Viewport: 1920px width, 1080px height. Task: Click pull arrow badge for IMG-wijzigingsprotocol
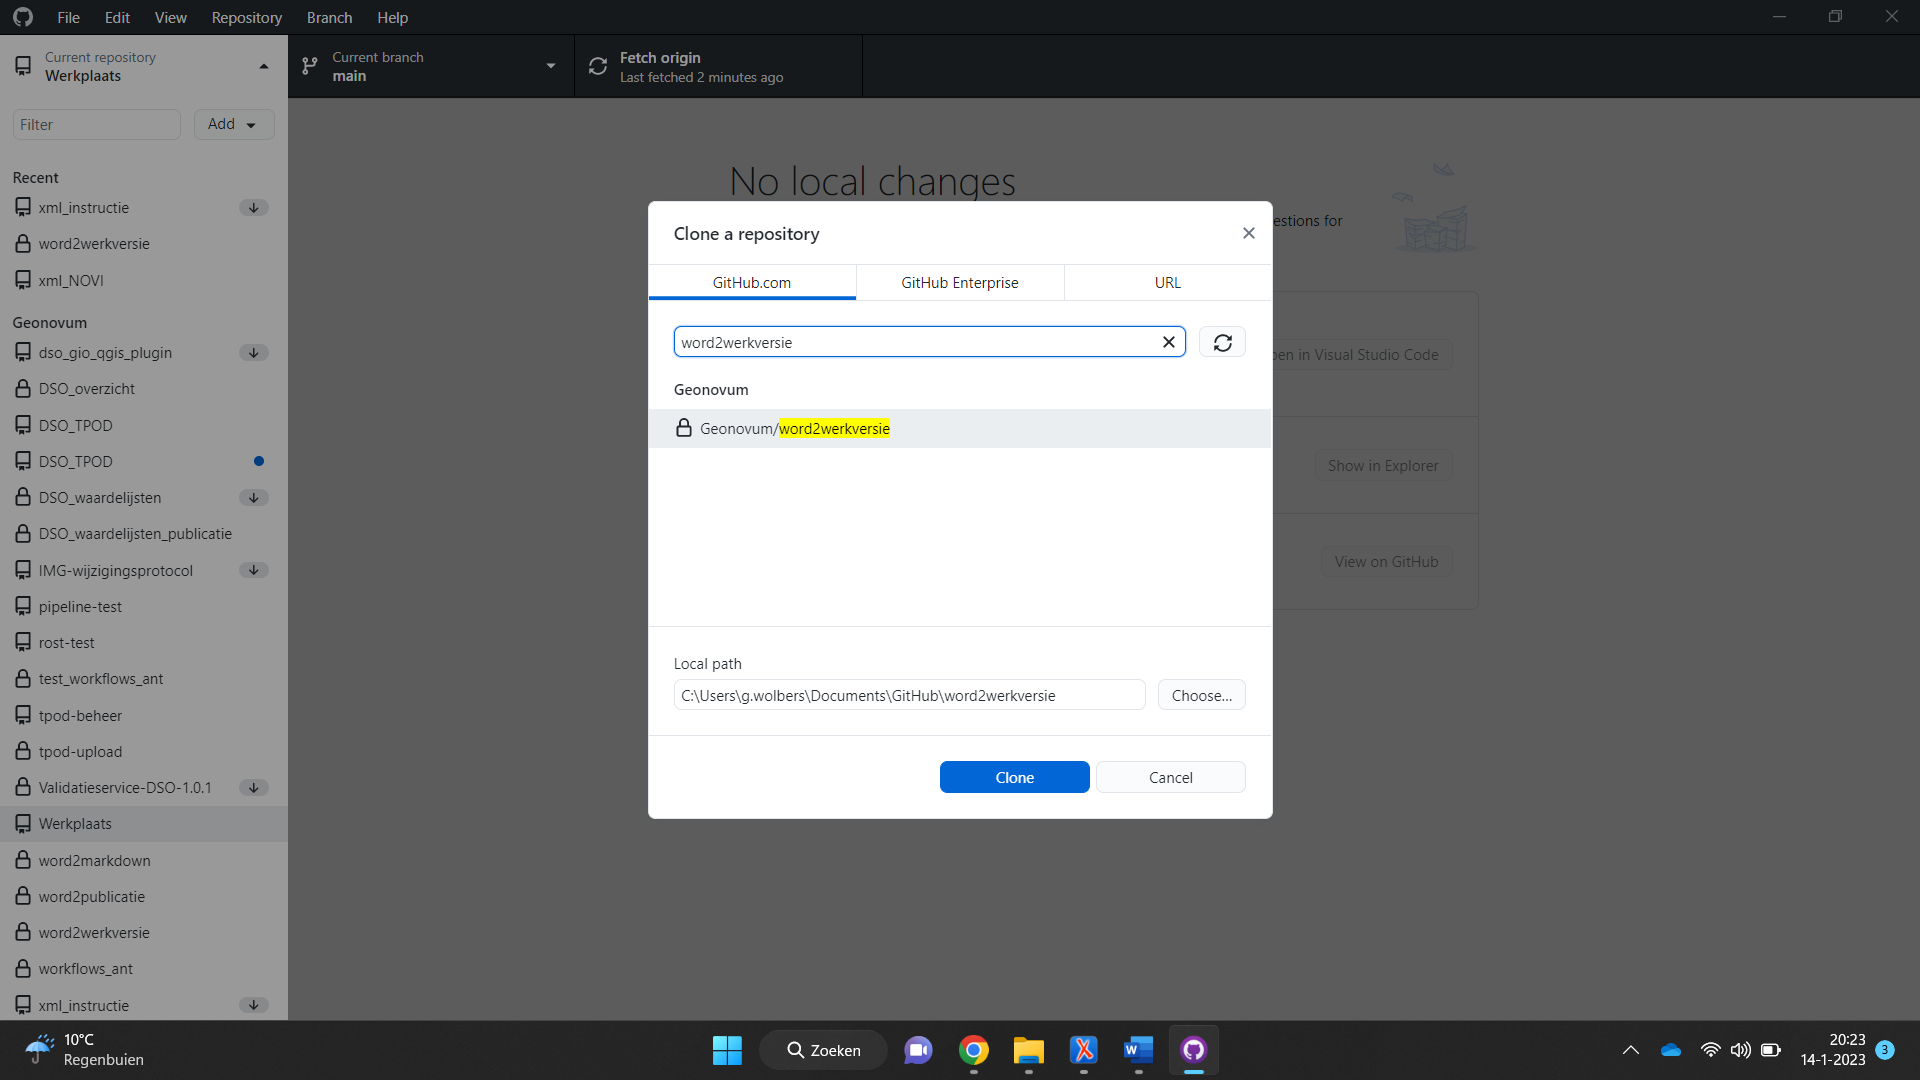point(254,570)
